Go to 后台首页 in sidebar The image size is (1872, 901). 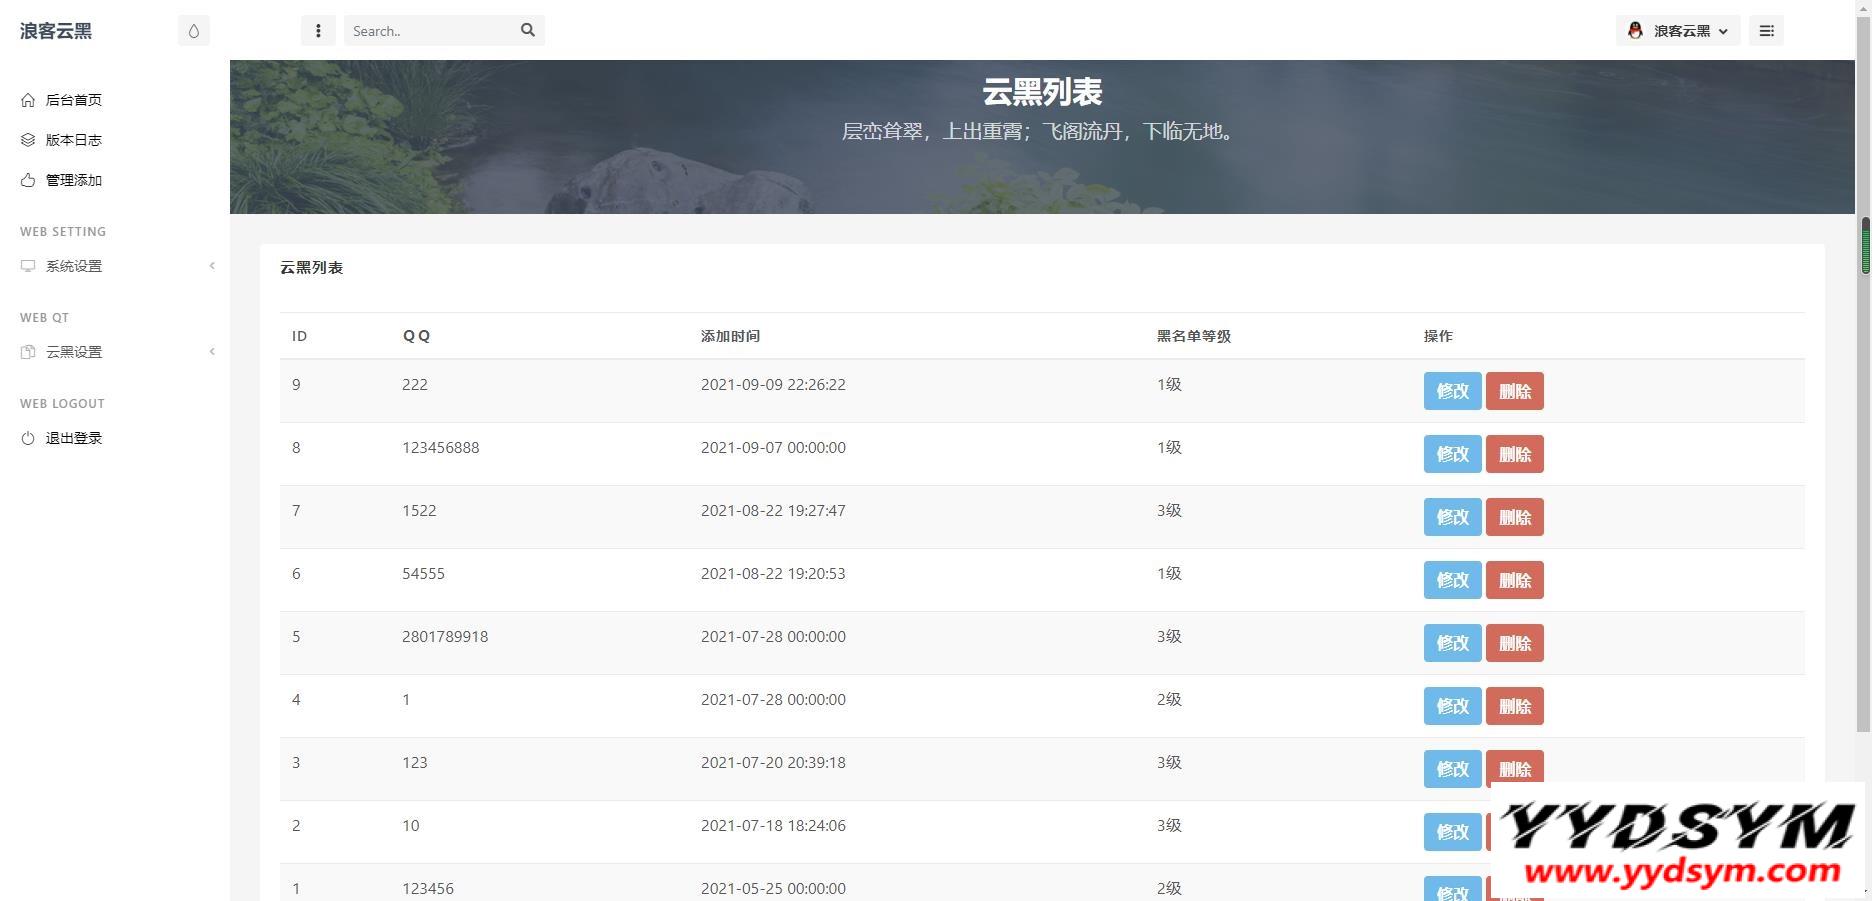(74, 100)
